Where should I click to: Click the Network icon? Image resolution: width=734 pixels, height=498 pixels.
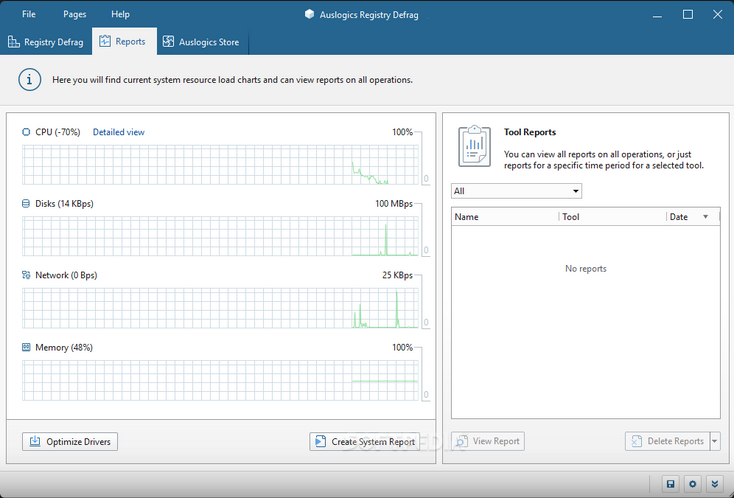pyautogui.click(x=26, y=275)
